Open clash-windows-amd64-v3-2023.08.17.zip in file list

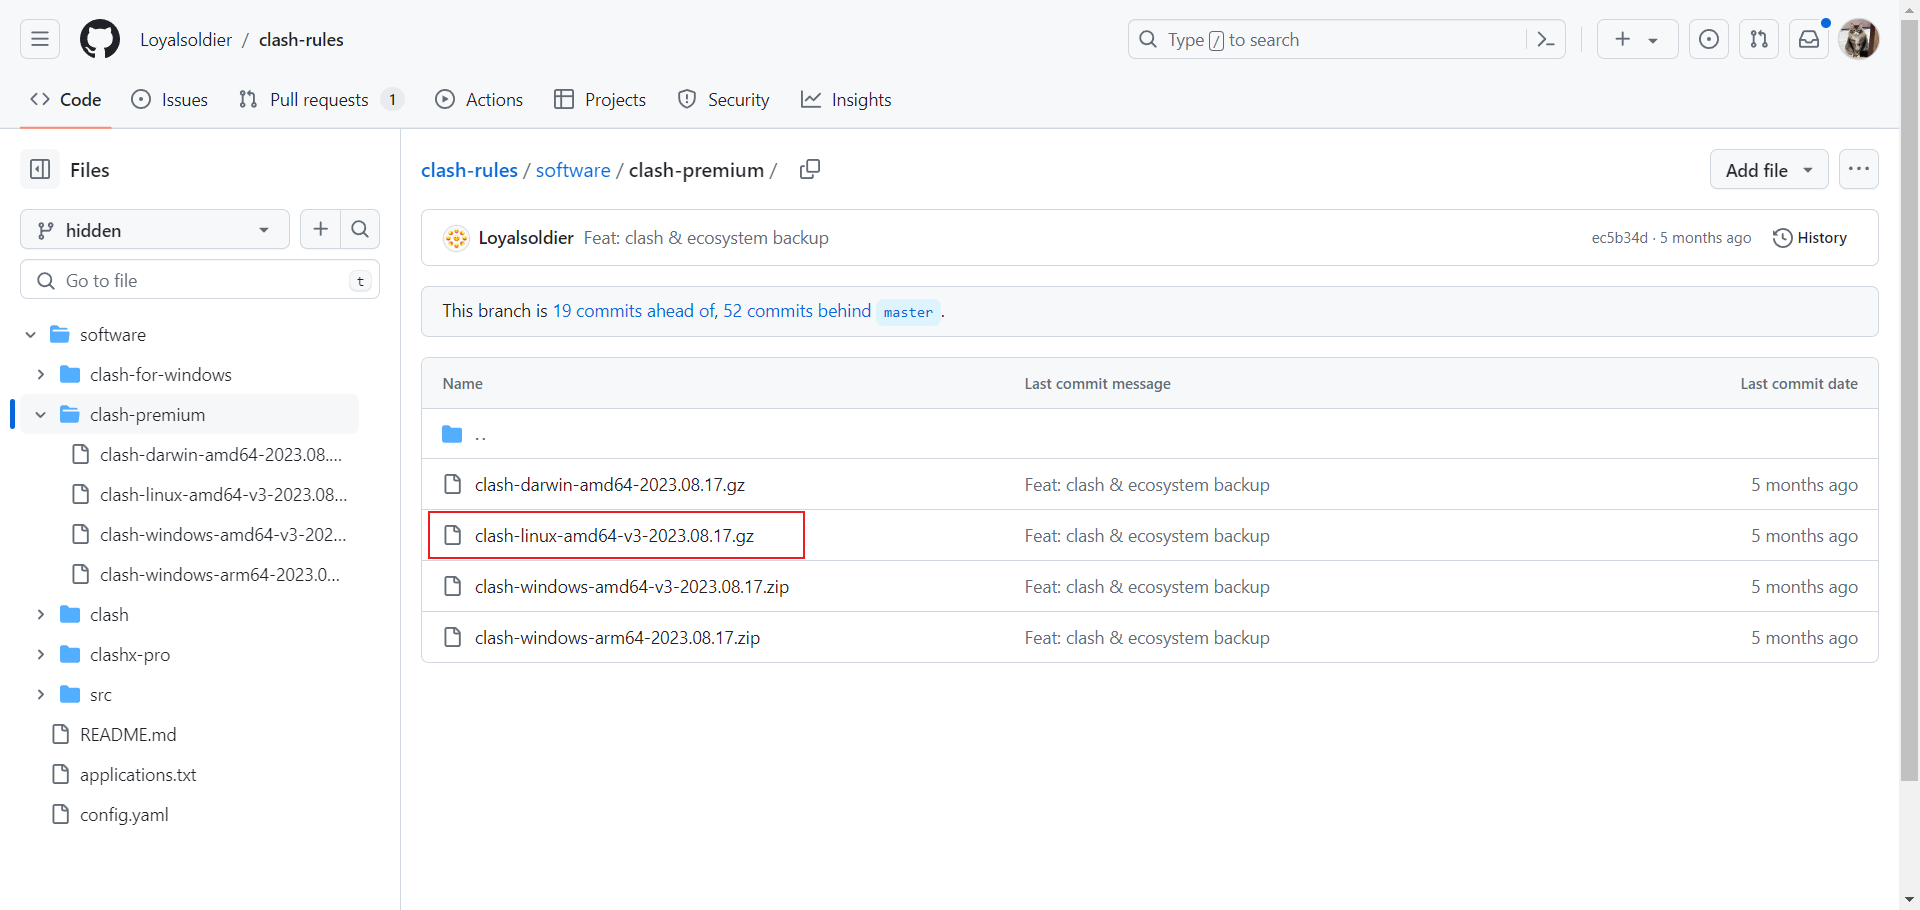click(x=631, y=586)
